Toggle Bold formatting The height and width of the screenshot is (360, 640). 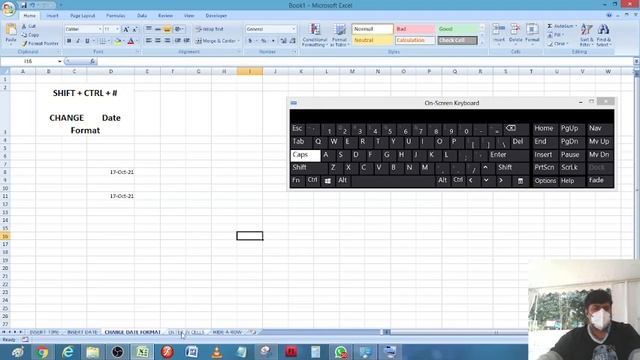69,41
